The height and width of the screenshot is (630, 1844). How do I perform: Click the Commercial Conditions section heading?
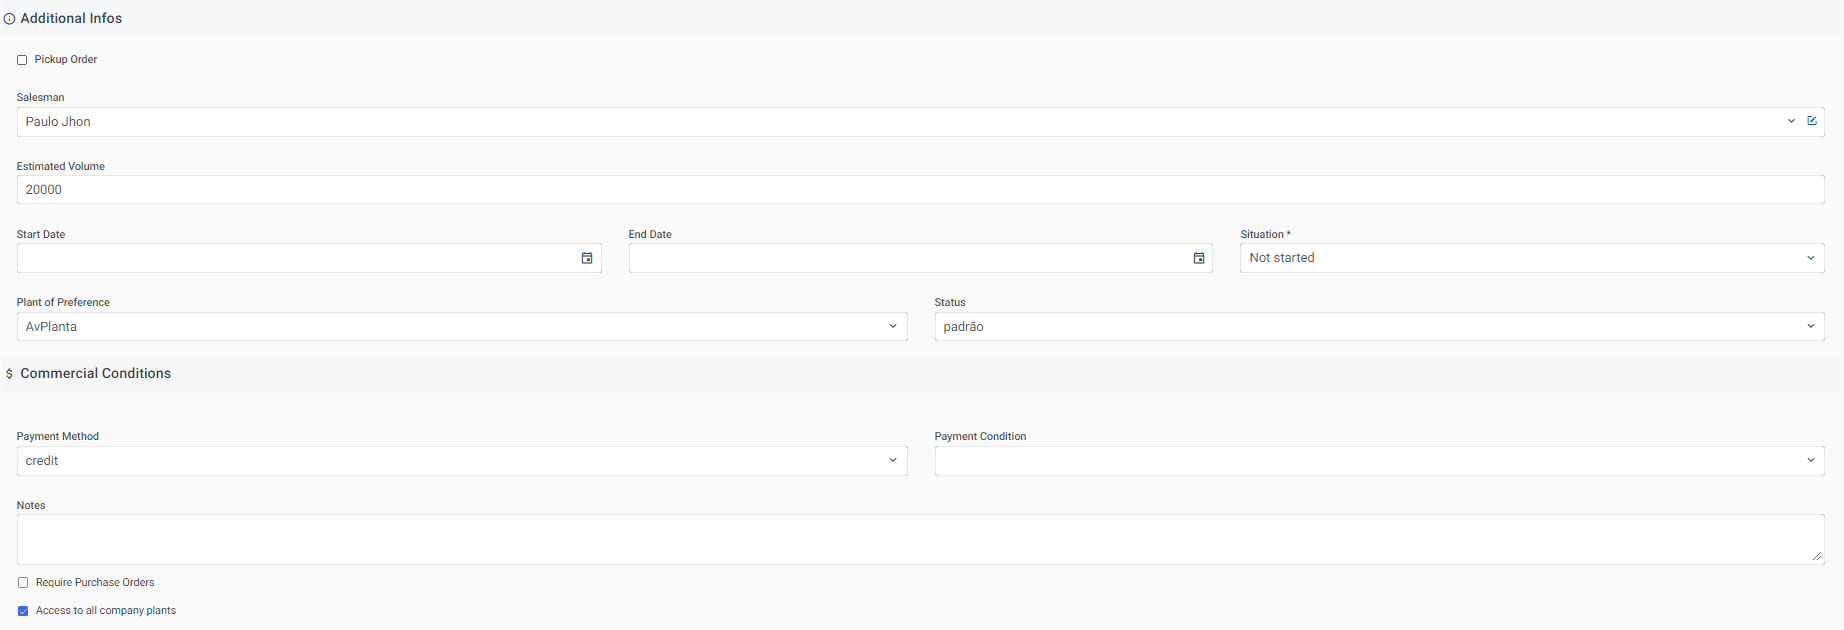tap(95, 374)
